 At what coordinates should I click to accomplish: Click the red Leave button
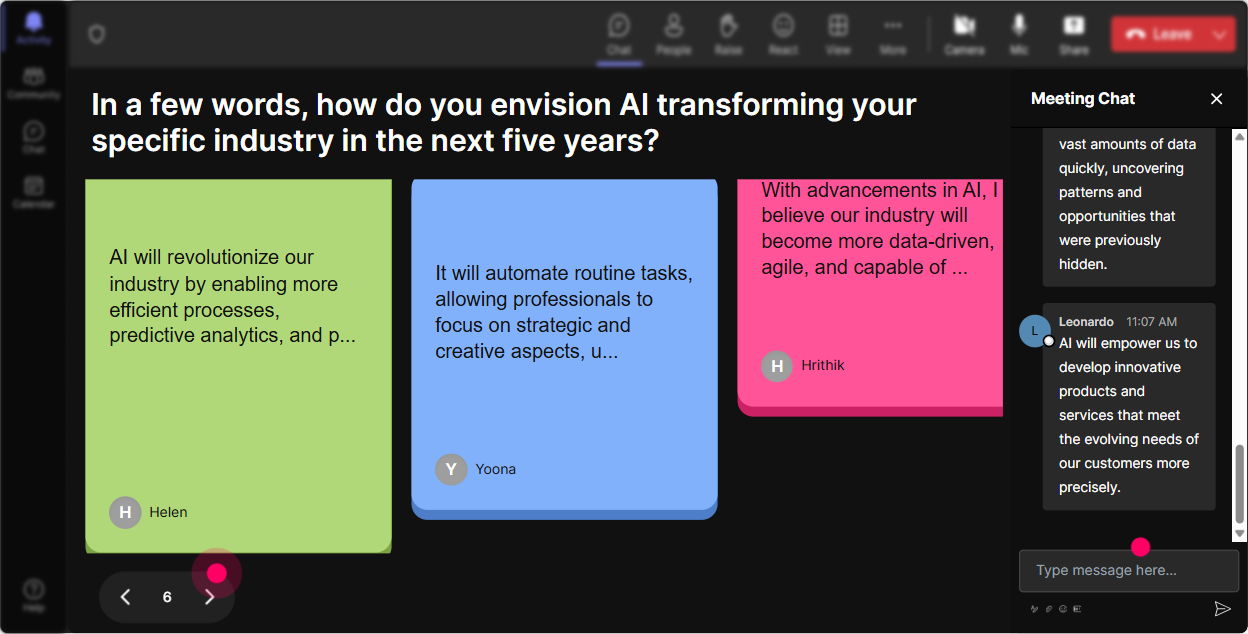(x=1159, y=34)
